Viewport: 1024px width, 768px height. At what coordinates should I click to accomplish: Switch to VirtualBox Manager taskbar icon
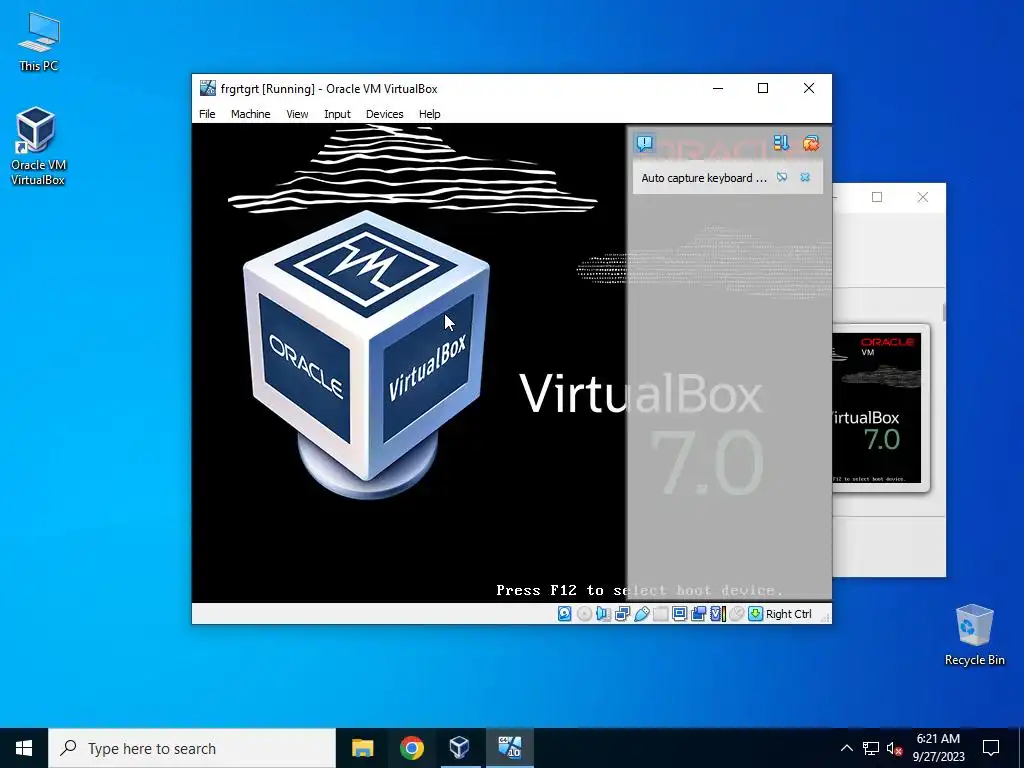click(x=460, y=748)
